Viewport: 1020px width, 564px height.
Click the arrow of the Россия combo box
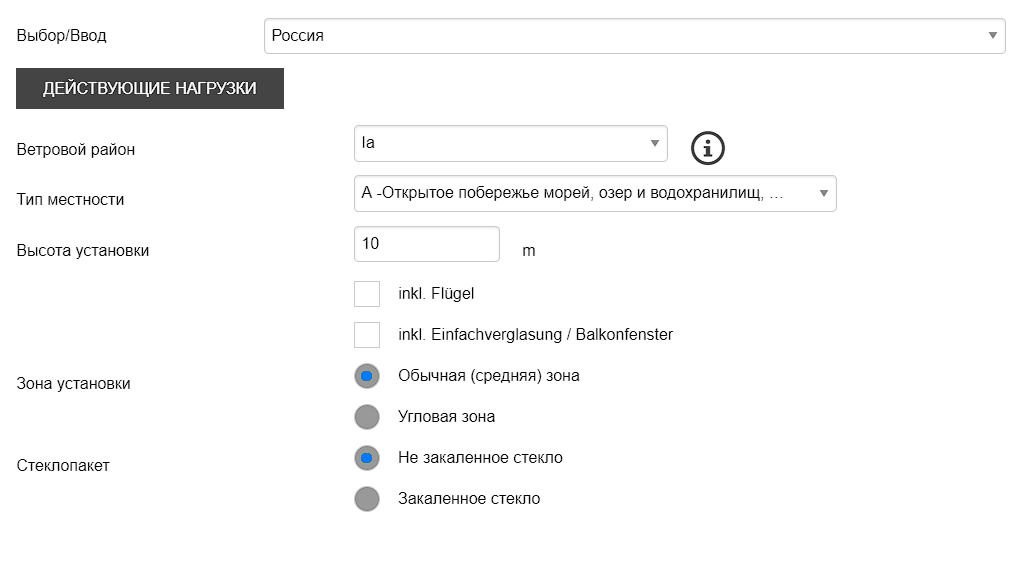click(992, 36)
